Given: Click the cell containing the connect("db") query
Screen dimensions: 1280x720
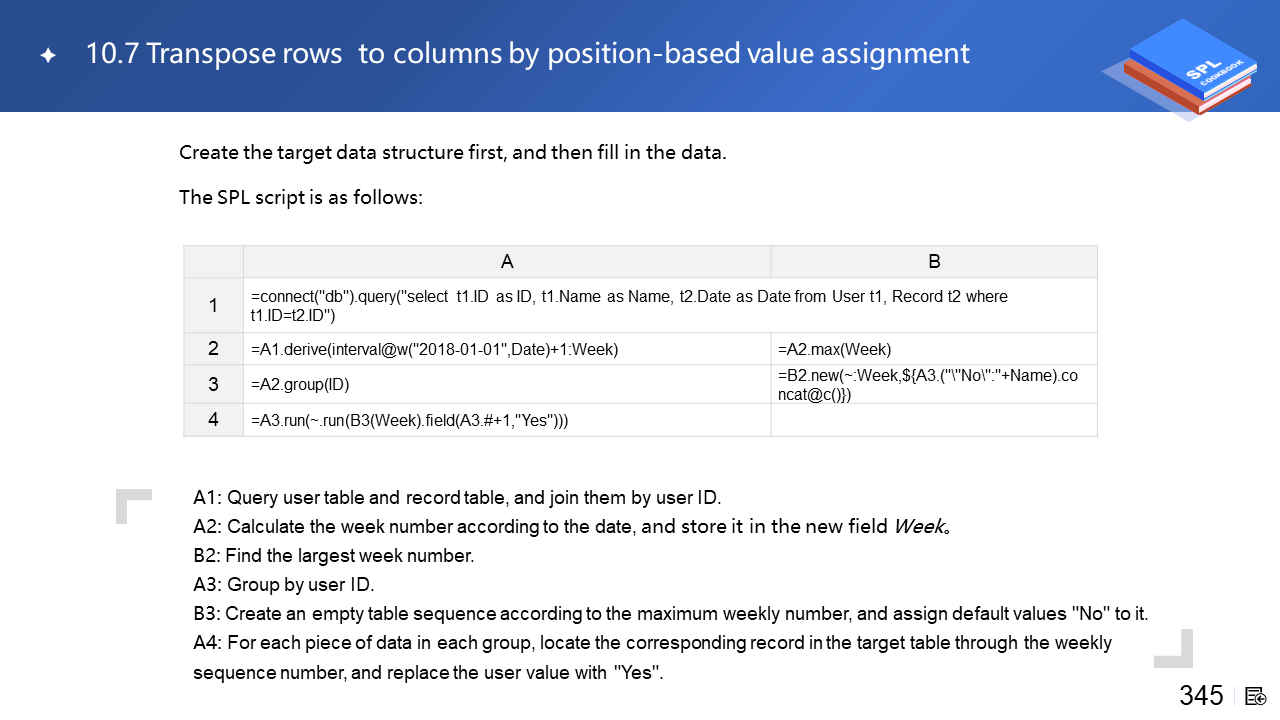Looking at the screenshot, I should (x=630, y=306).
